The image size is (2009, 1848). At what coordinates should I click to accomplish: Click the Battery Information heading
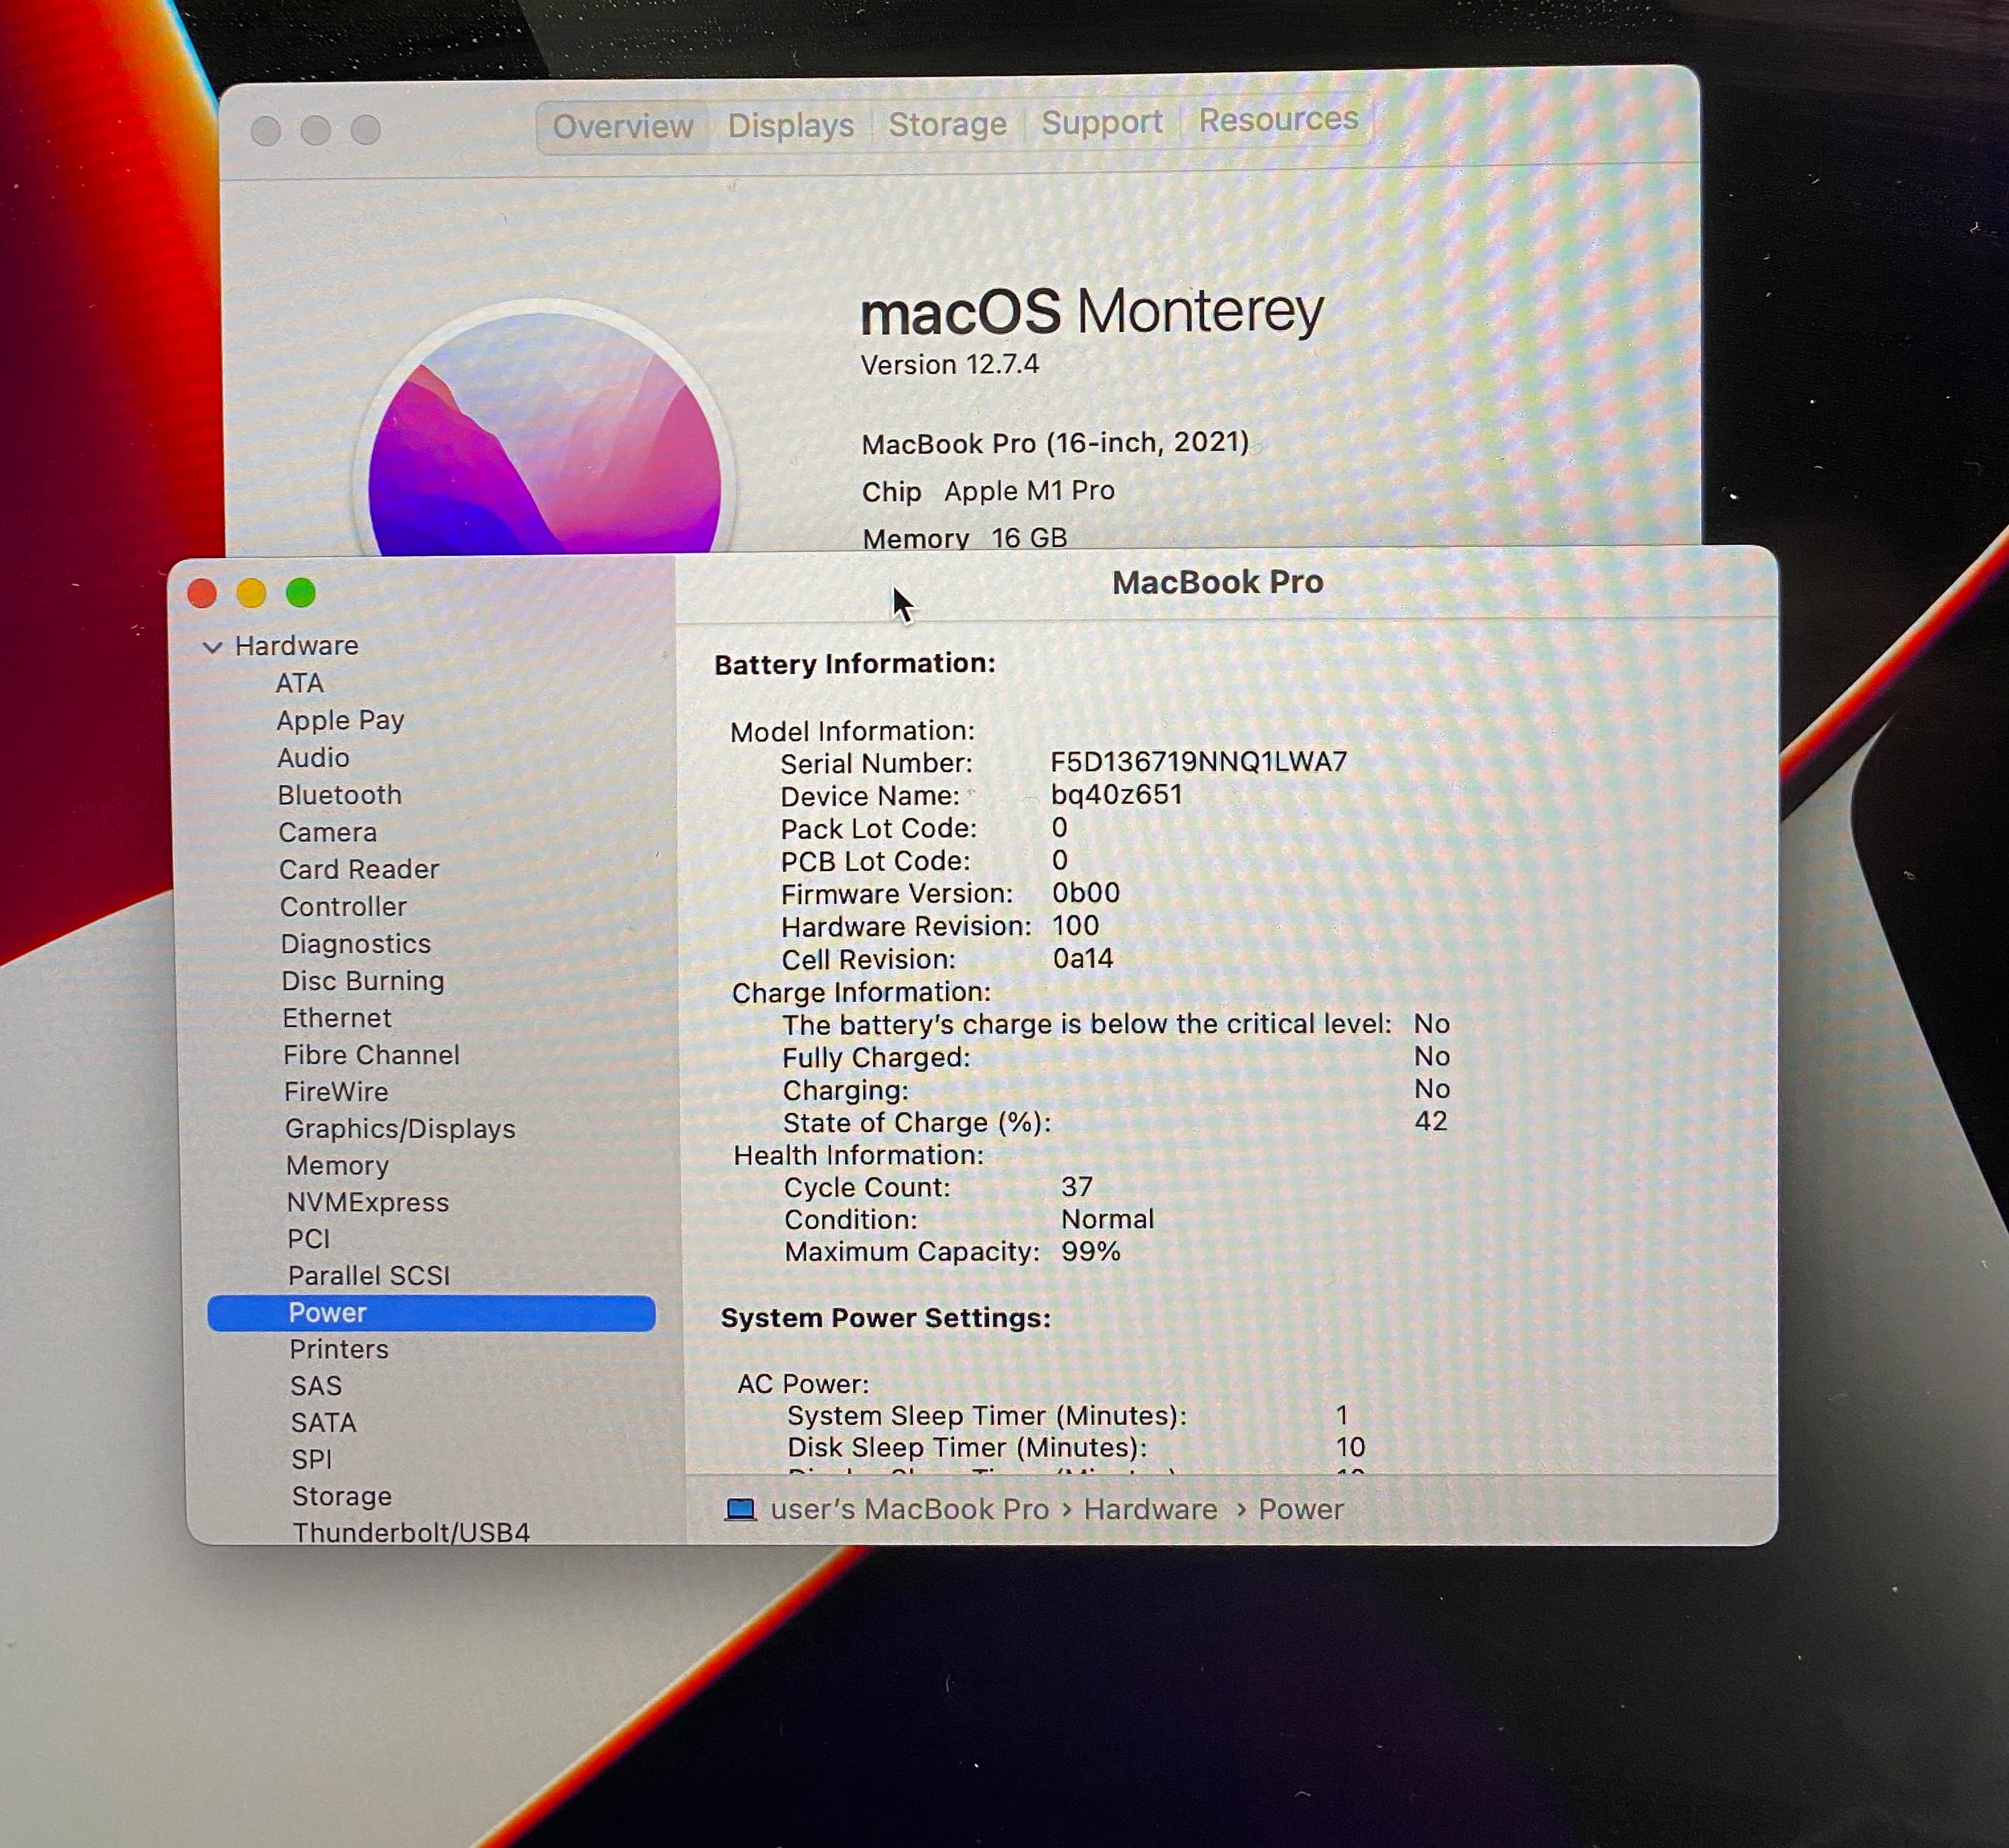(x=855, y=664)
